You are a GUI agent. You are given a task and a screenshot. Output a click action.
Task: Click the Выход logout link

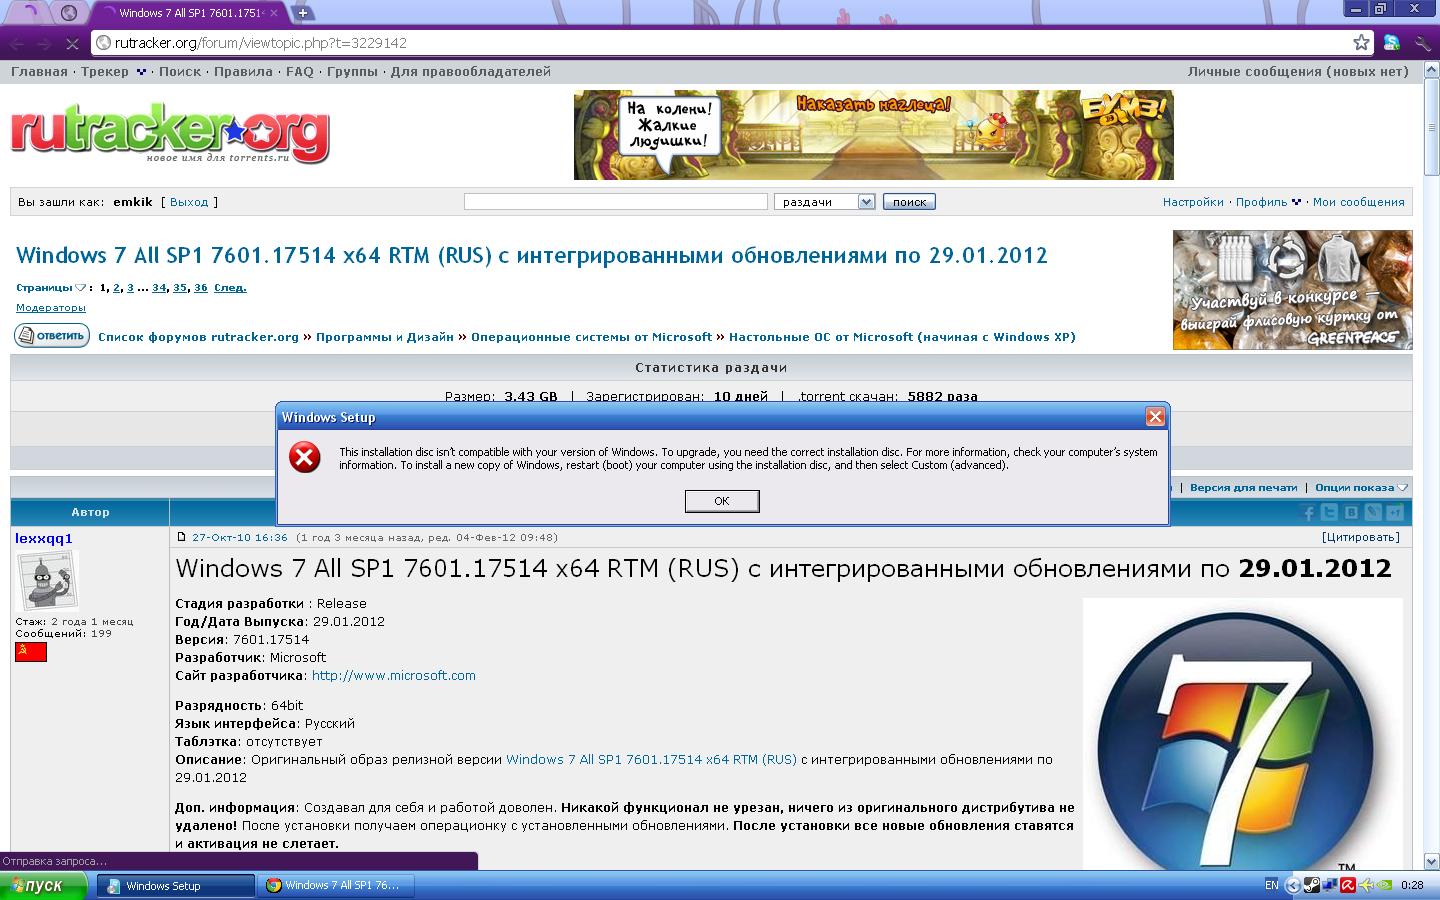[189, 202]
